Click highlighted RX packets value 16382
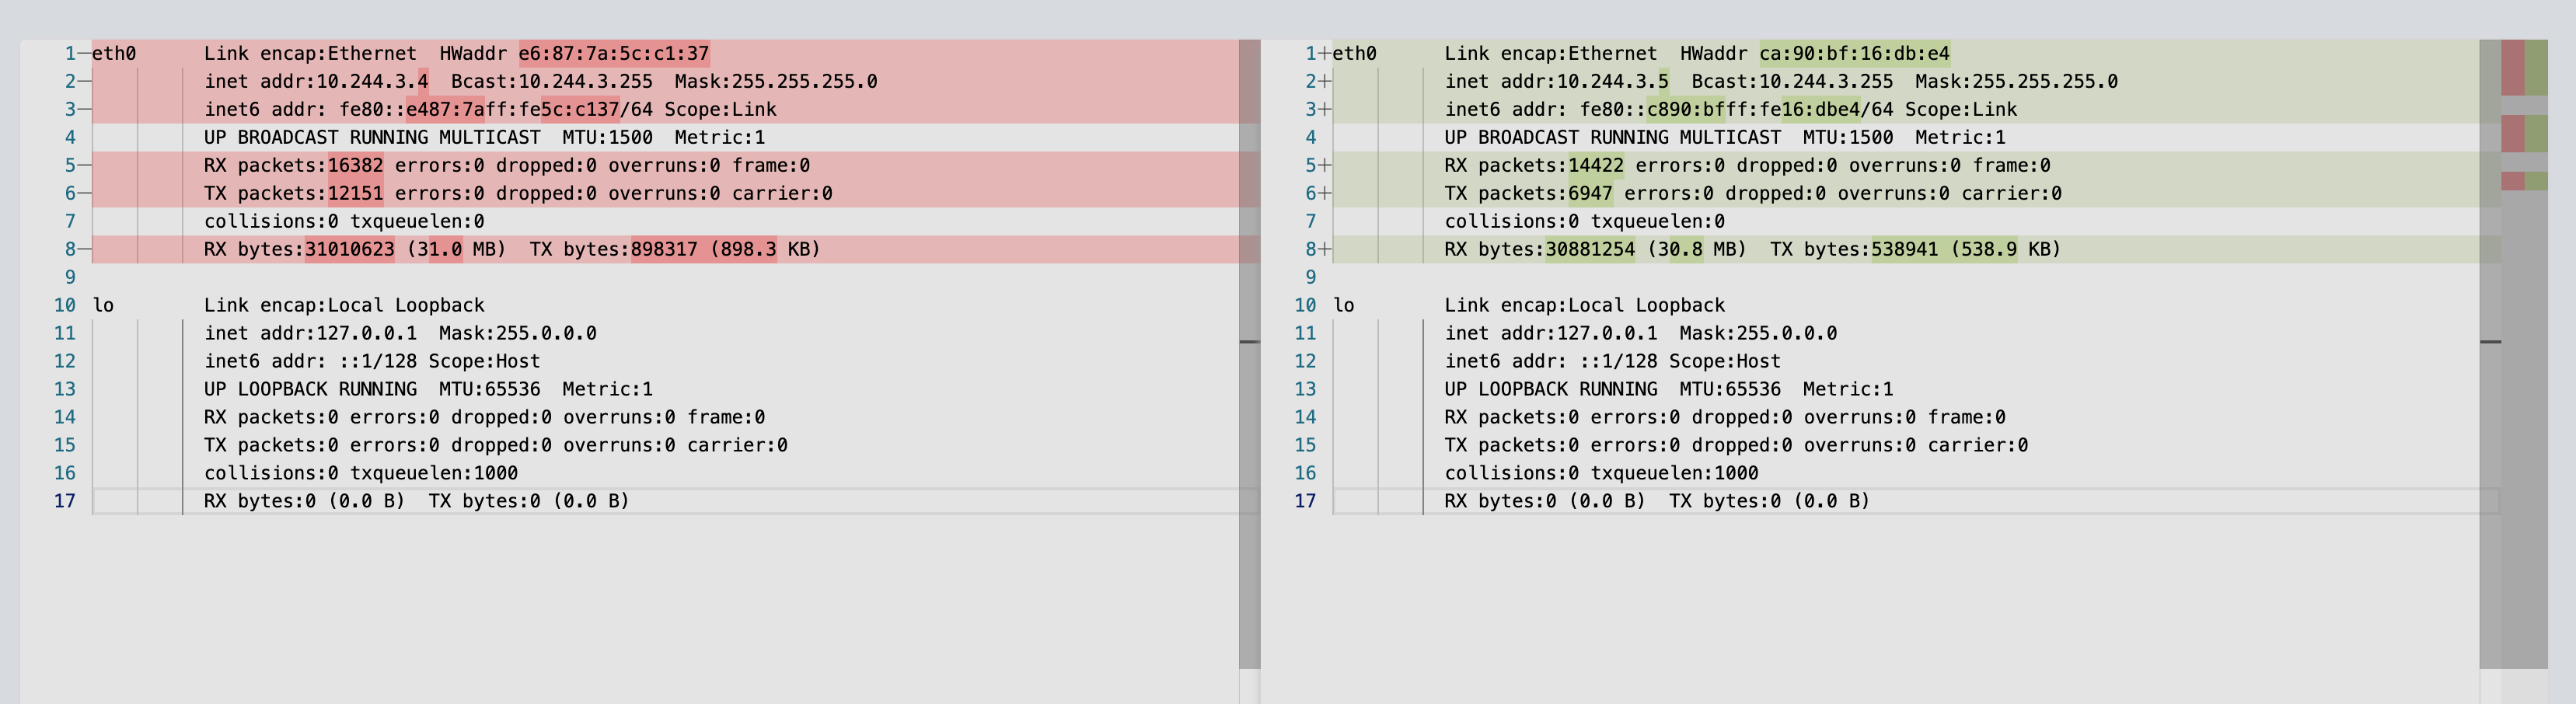Viewport: 2576px width, 704px height. pyautogui.click(x=355, y=166)
